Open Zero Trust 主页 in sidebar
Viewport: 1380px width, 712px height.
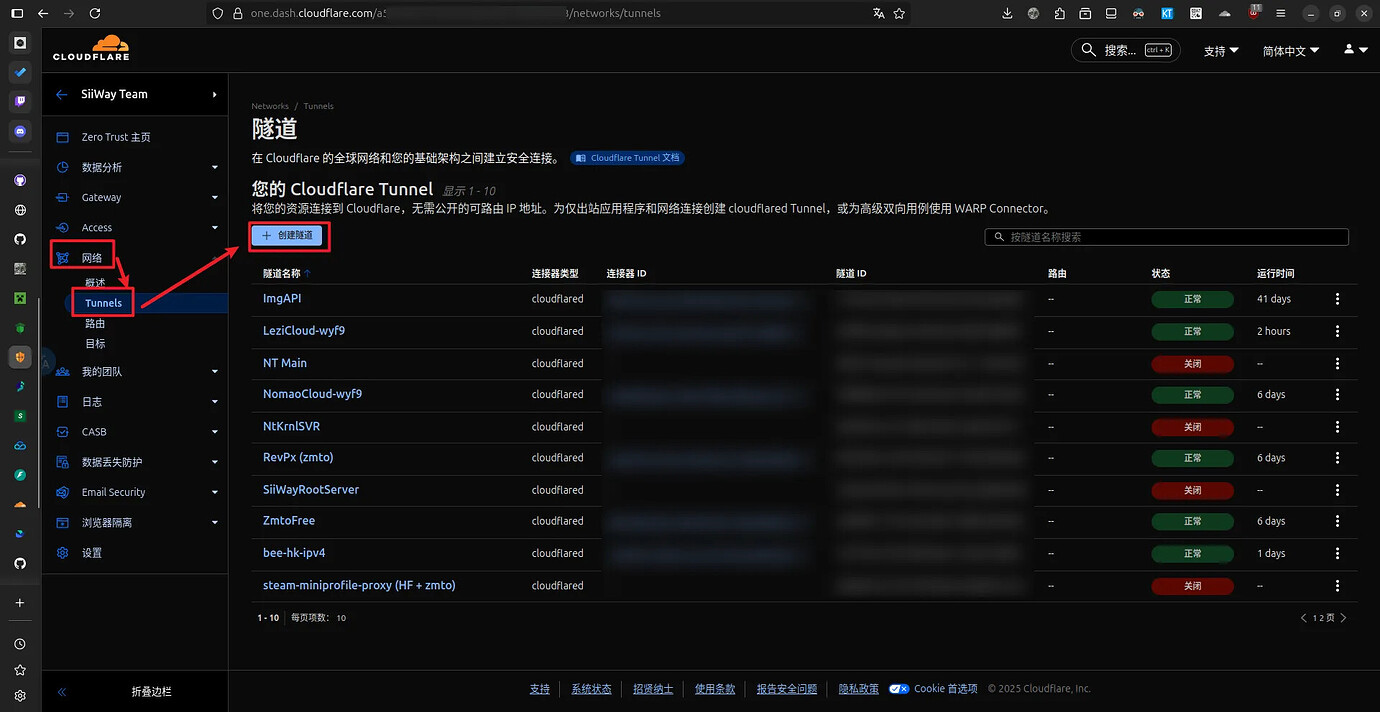tap(116, 137)
